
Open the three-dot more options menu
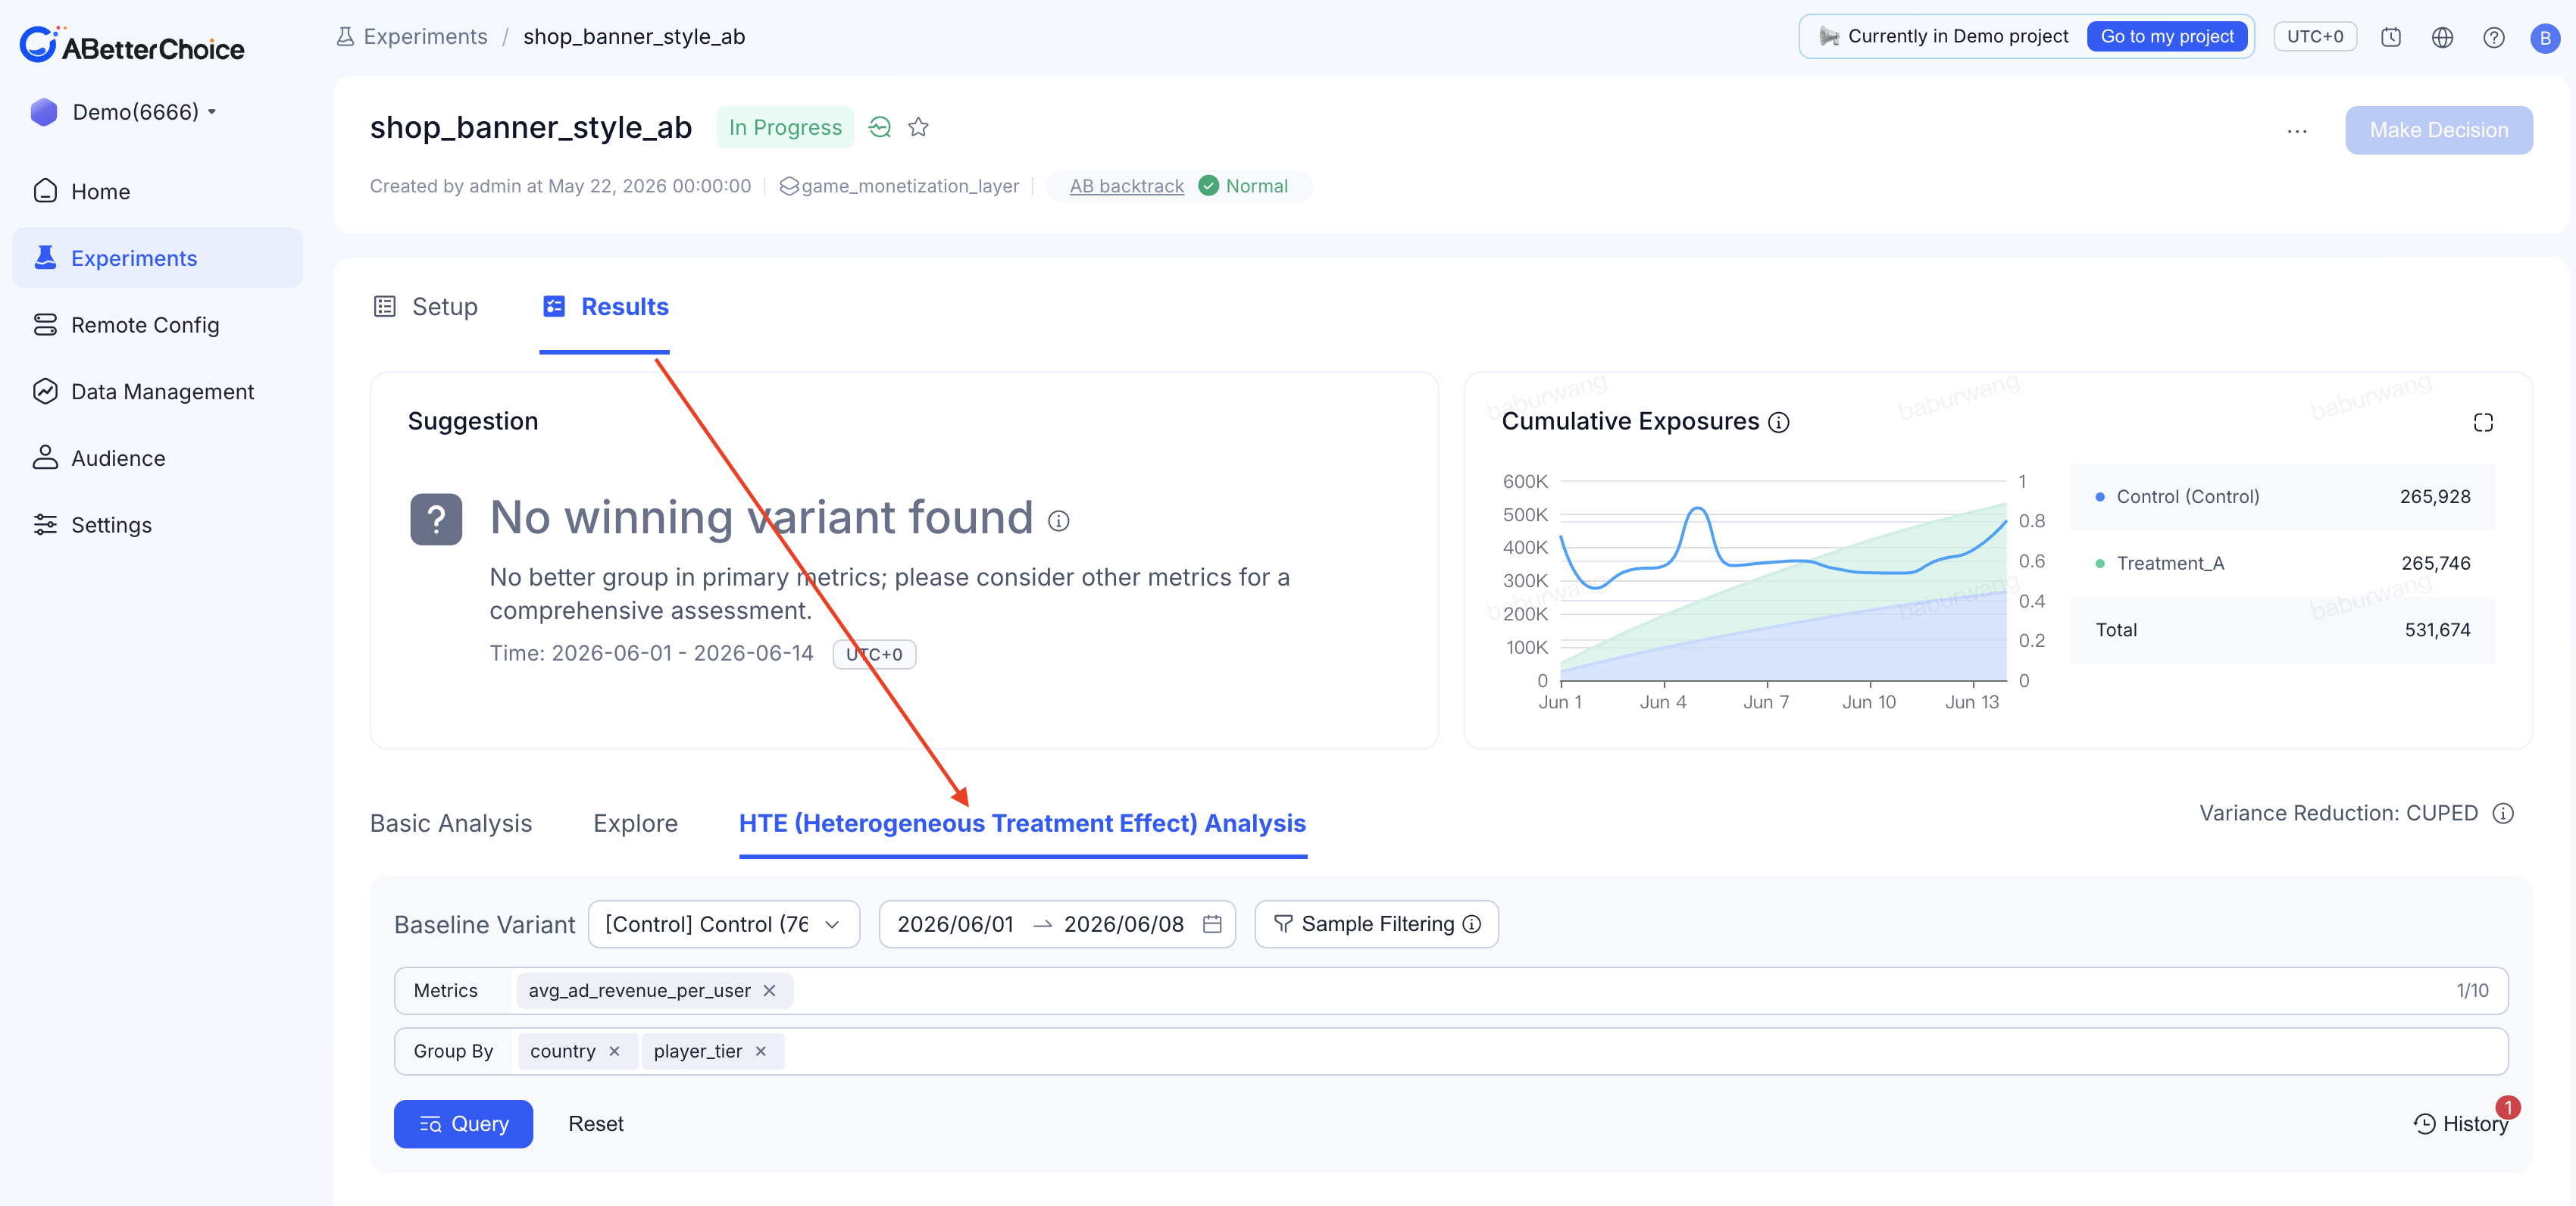point(2297,131)
